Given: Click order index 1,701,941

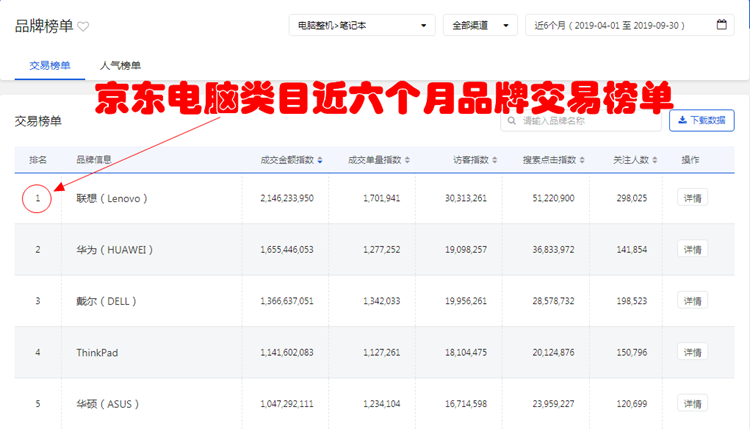Looking at the screenshot, I should tap(382, 198).
